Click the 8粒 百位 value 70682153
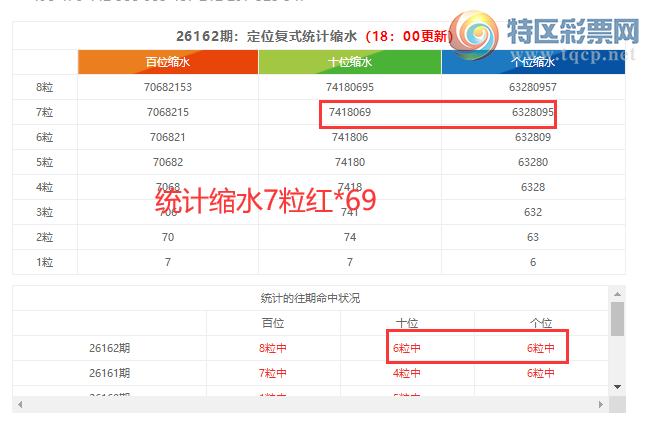The width and height of the screenshot is (649, 437). coord(168,87)
